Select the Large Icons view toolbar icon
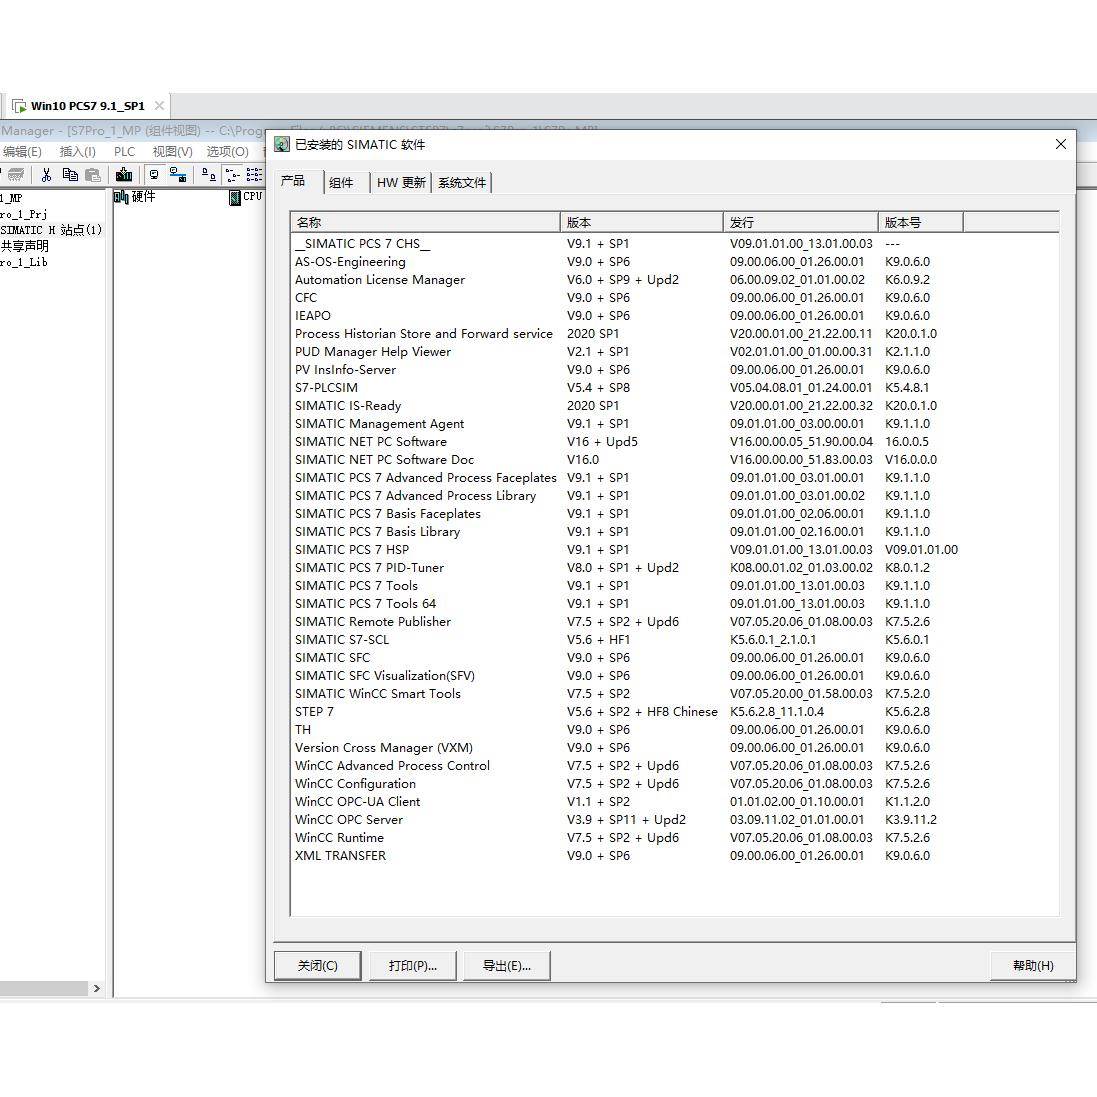Screen dimensions: 1097x1097 tap(208, 175)
